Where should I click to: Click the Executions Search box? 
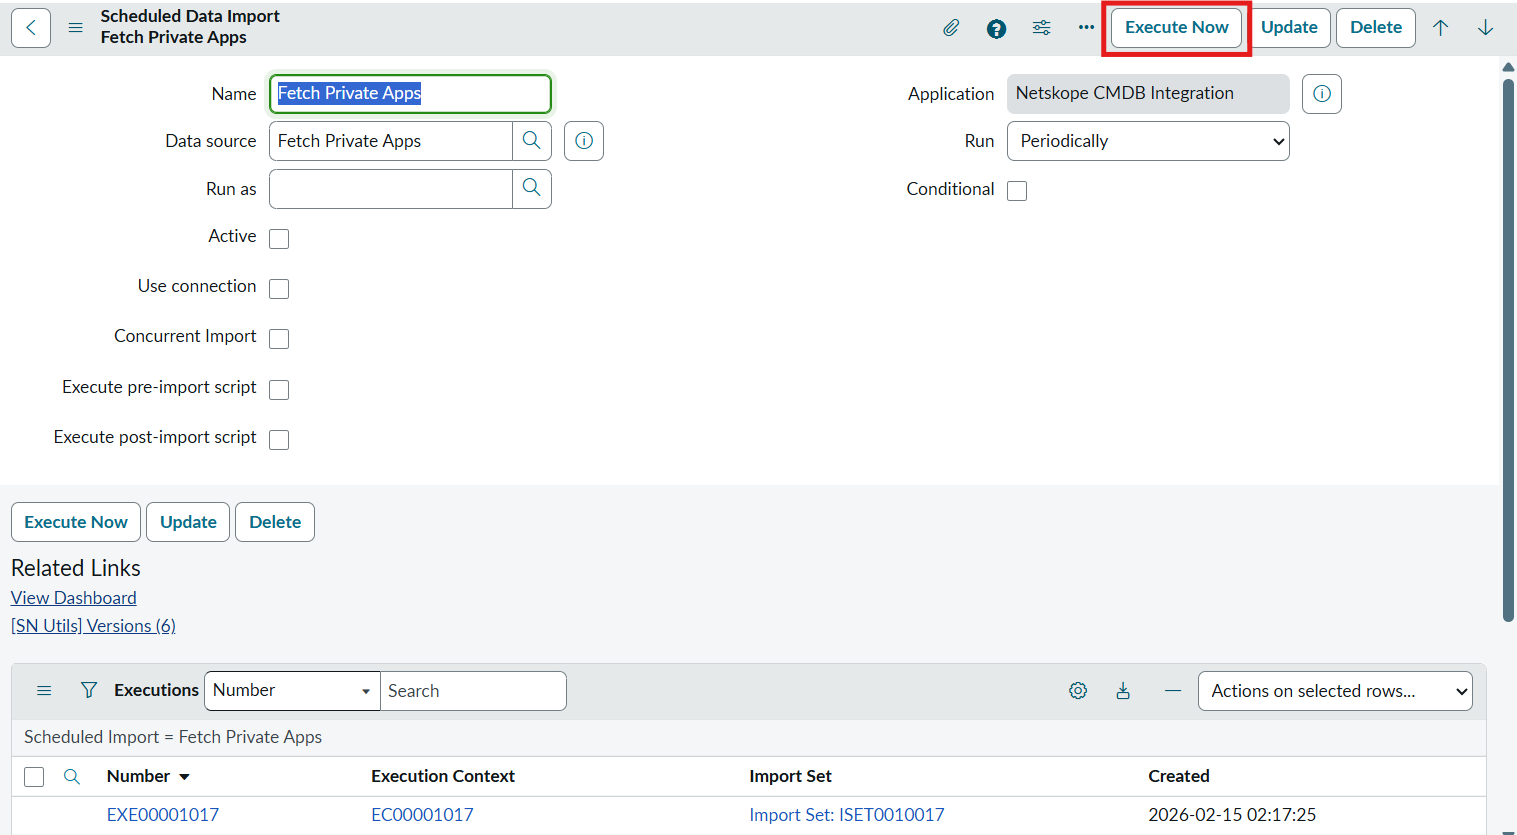tap(473, 691)
